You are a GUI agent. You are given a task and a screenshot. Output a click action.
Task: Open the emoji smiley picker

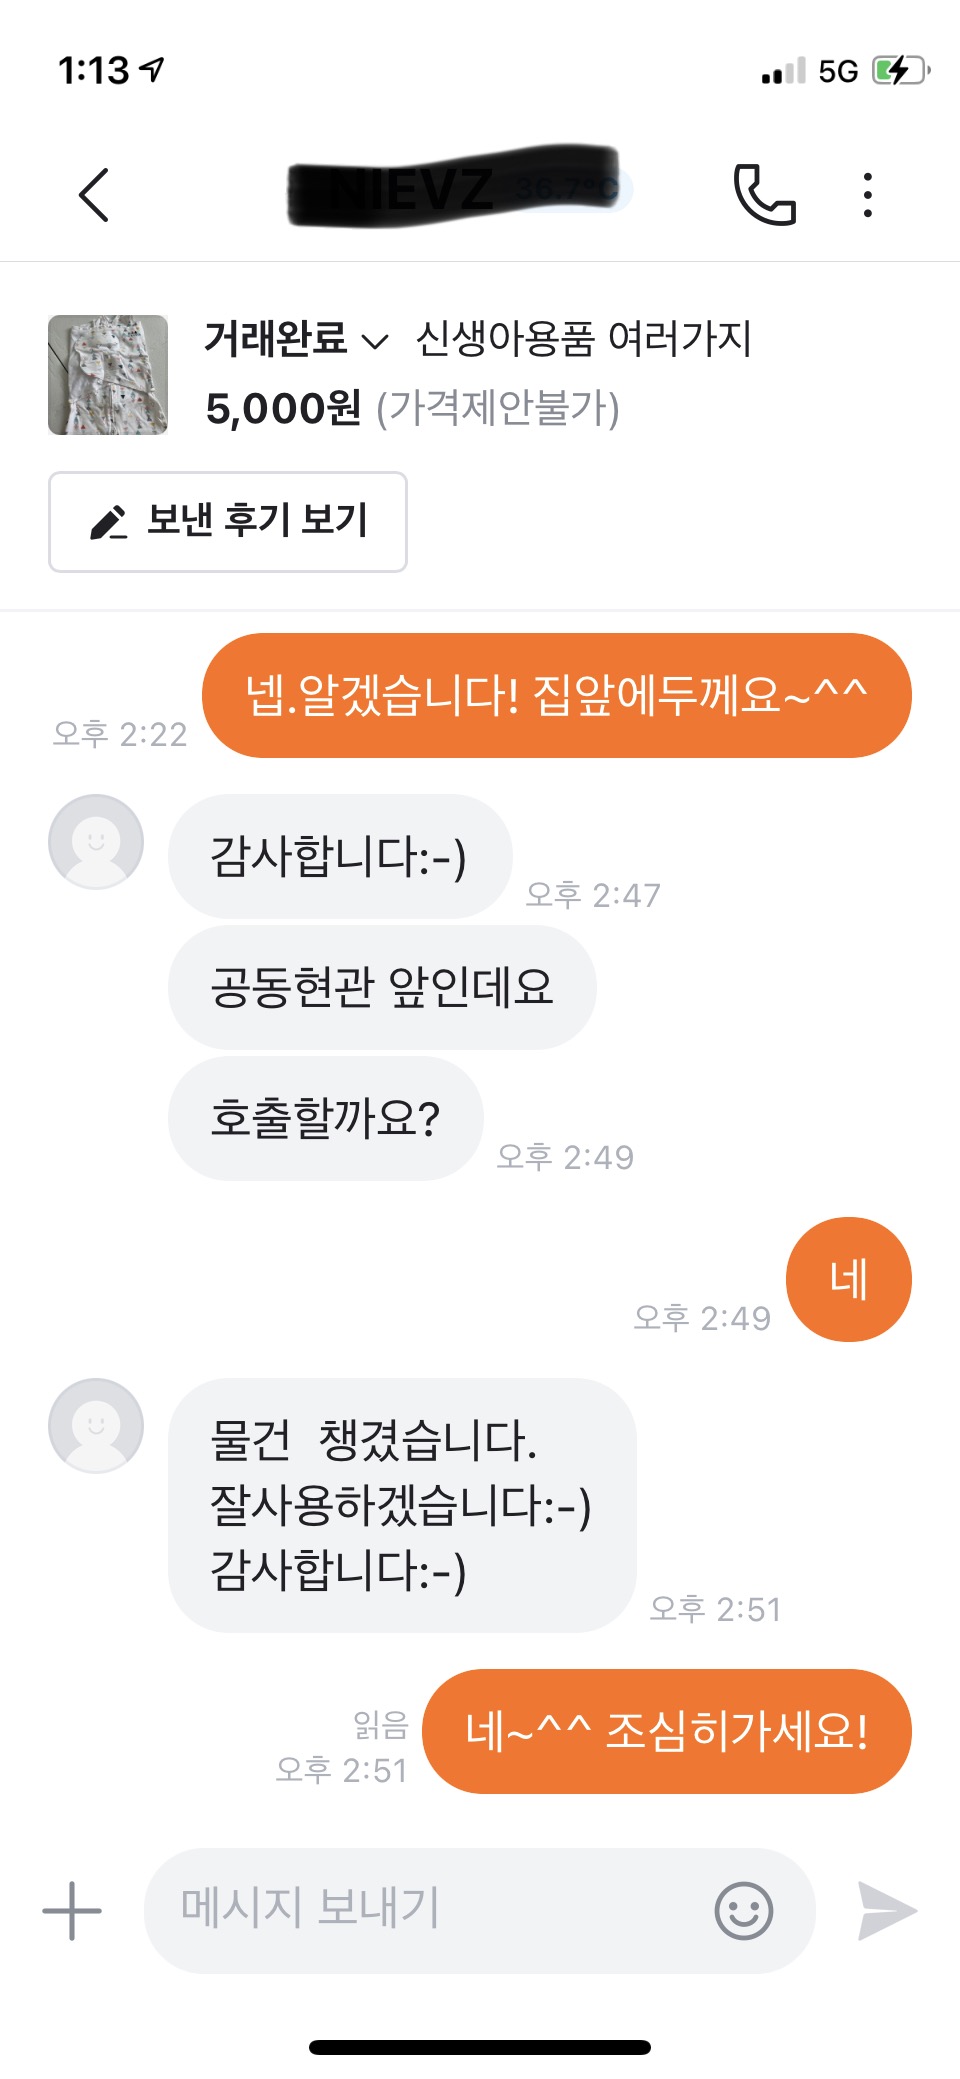[744, 1911]
